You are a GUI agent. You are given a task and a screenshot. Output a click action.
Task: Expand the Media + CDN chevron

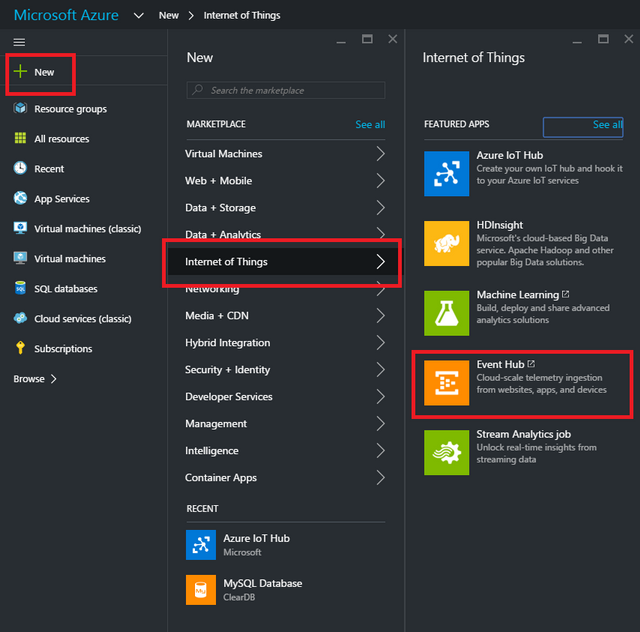[x=380, y=316]
